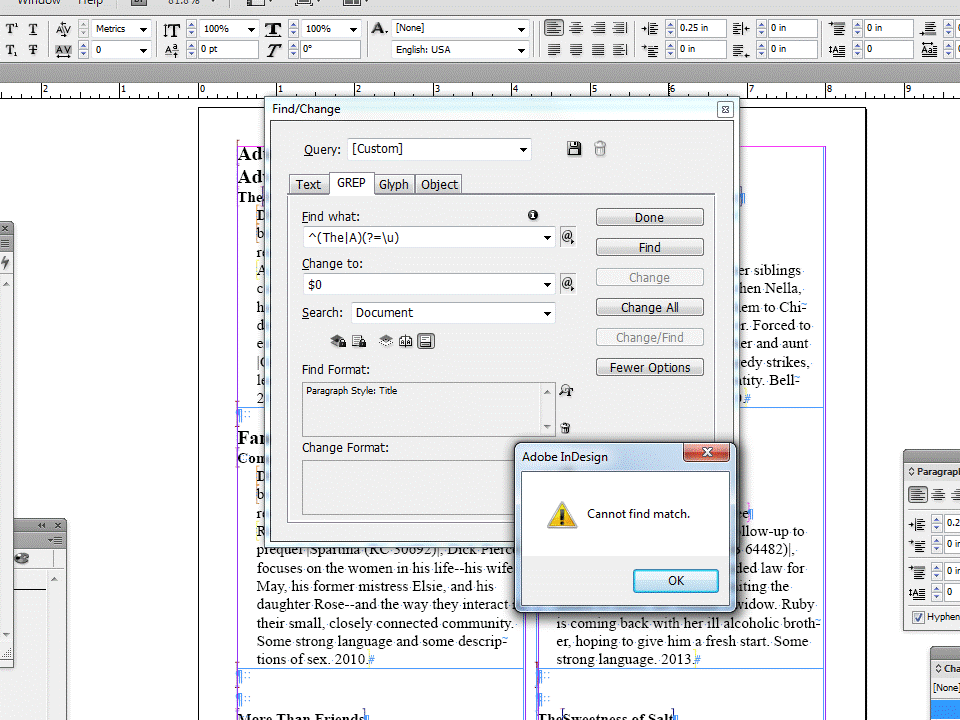The image size is (960, 720).
Task: Click the left indent 0.25 in field
Action: [702, 28]
